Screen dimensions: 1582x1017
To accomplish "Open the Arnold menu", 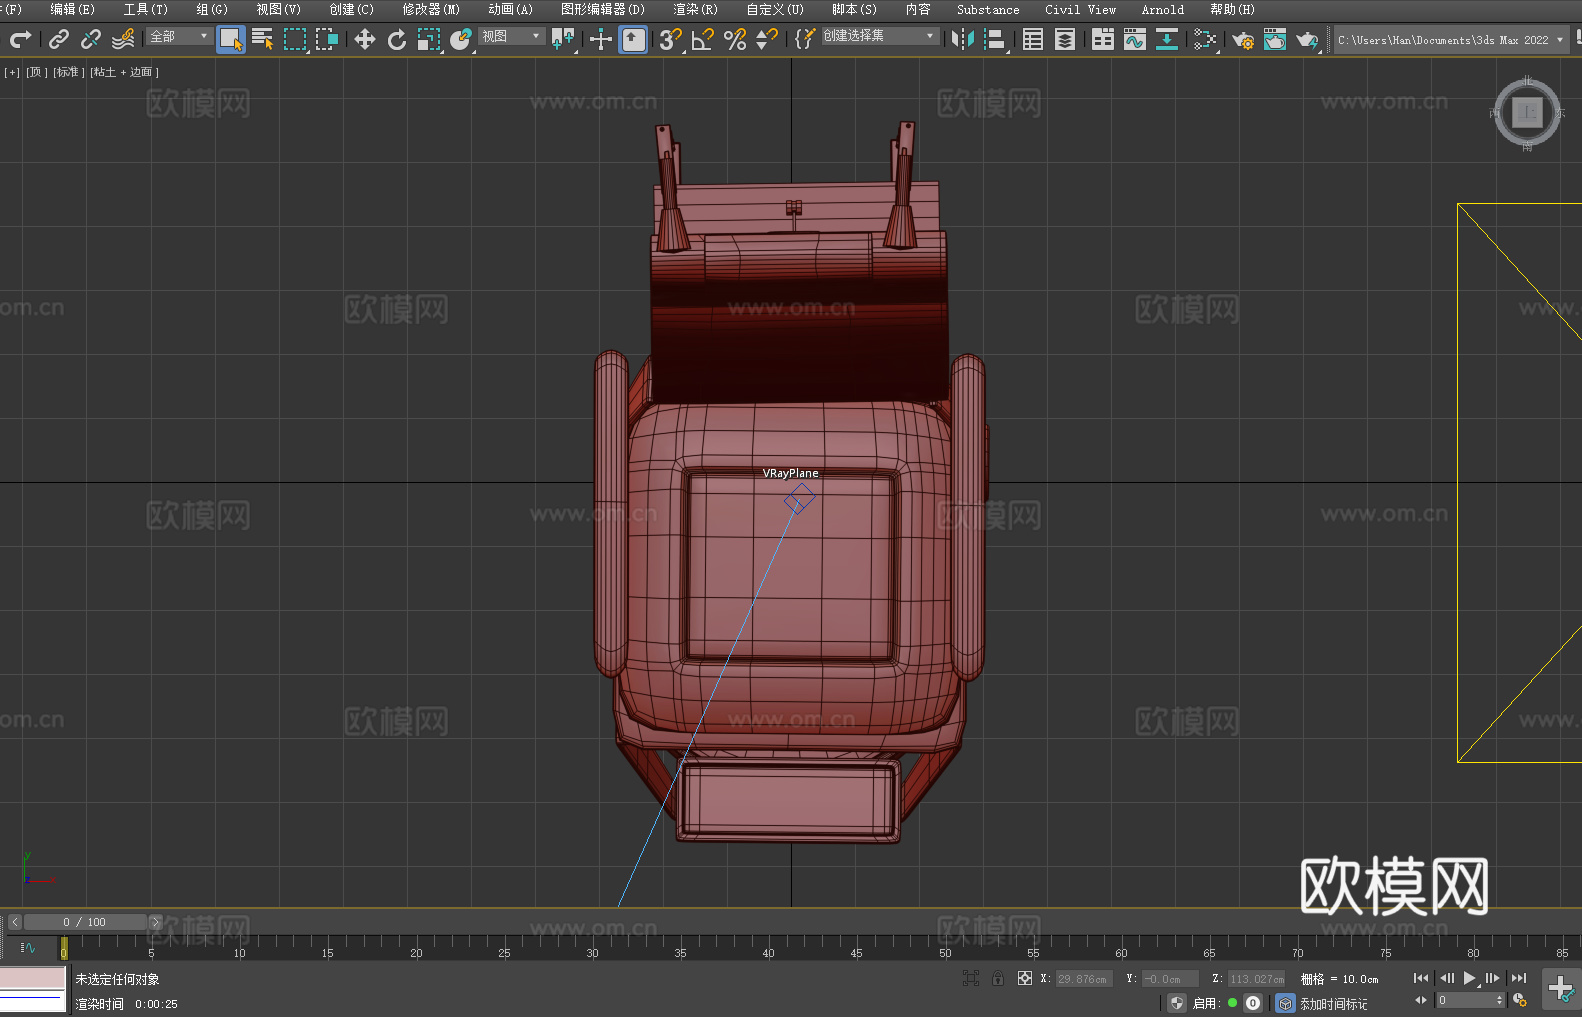I will pos(1162,9).
